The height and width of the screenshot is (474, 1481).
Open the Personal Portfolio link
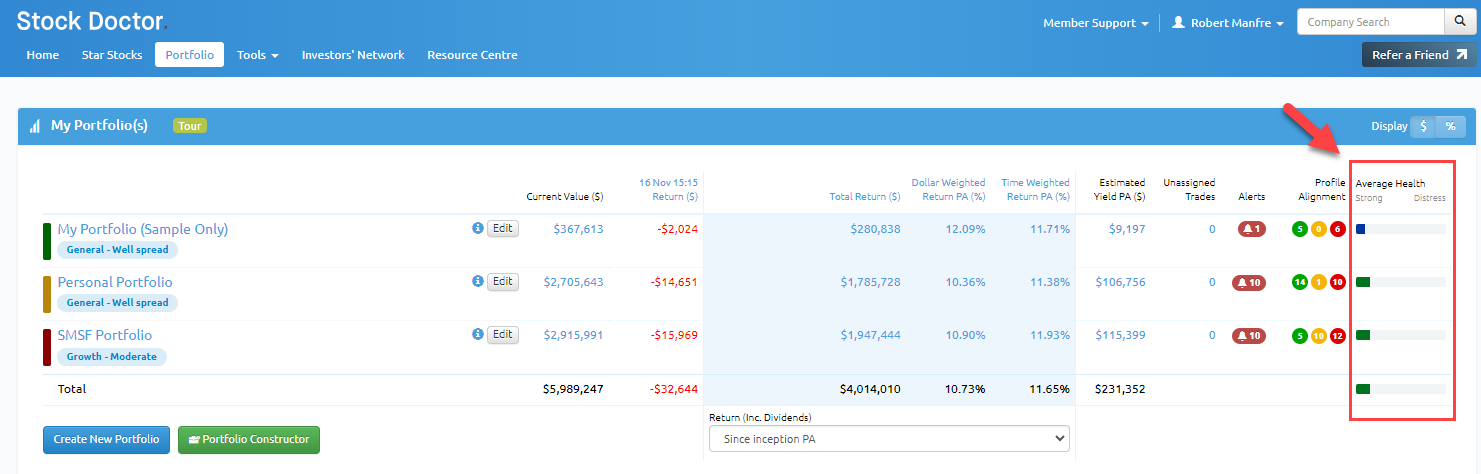115,282
